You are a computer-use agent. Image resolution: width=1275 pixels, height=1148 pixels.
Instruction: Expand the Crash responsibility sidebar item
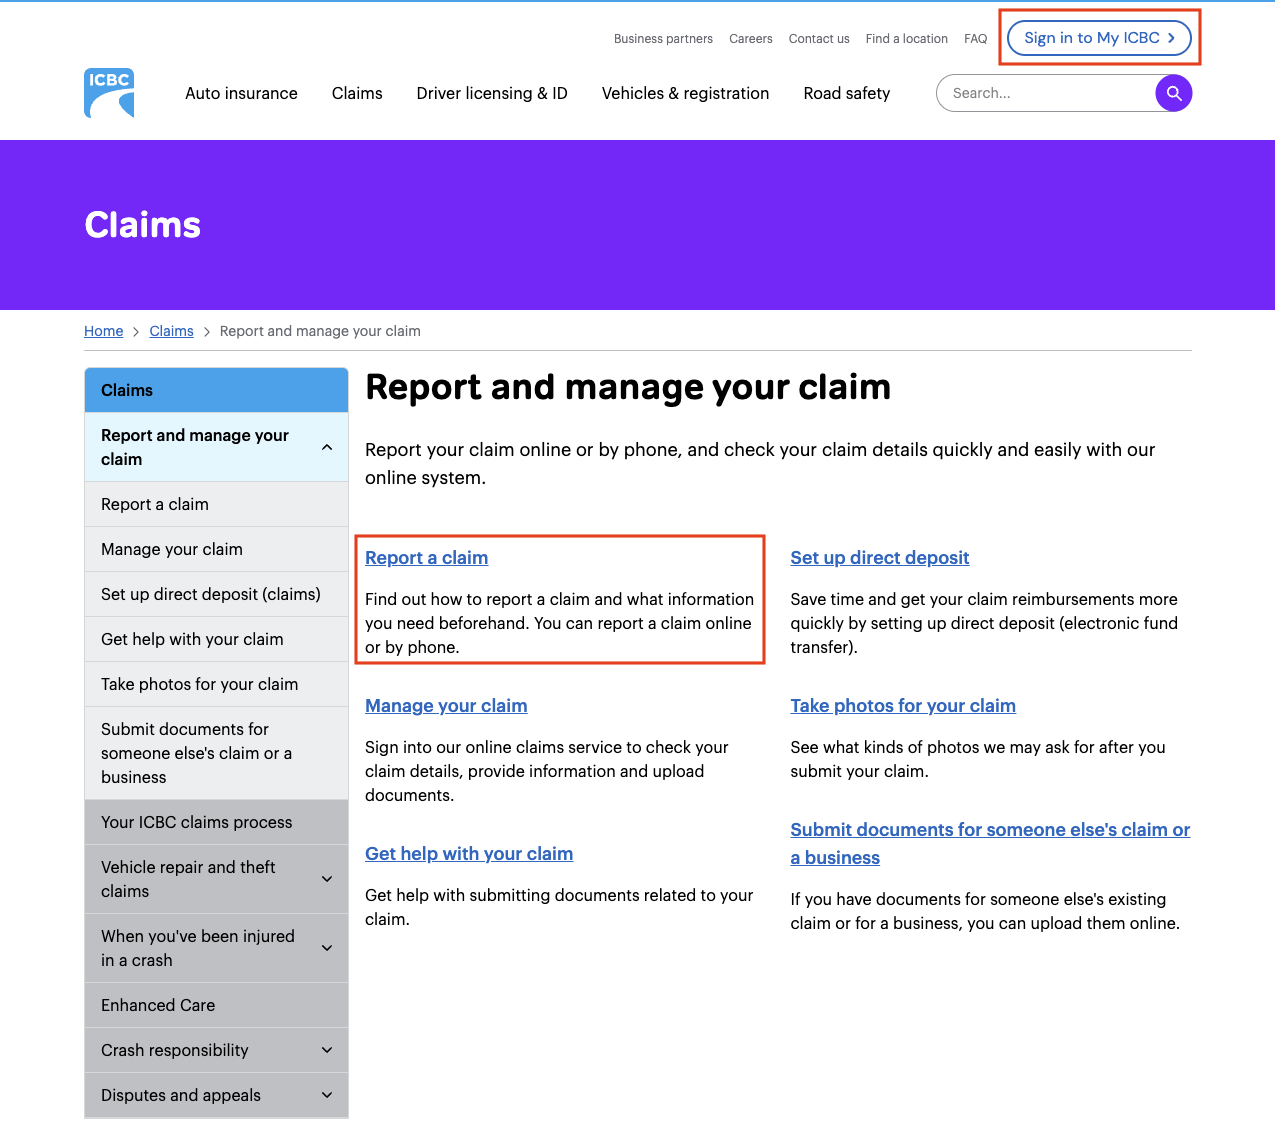coord(327,1050)
